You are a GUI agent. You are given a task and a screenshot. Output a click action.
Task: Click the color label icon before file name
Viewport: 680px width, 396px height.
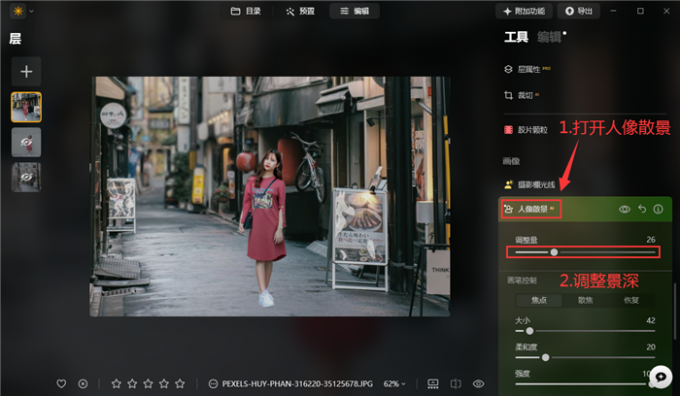tap(213, 384)
